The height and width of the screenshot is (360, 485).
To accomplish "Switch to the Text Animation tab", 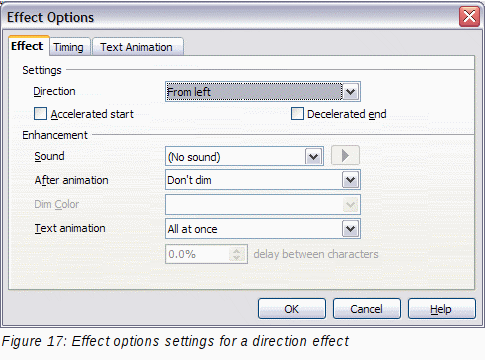I will coord(137,47).
